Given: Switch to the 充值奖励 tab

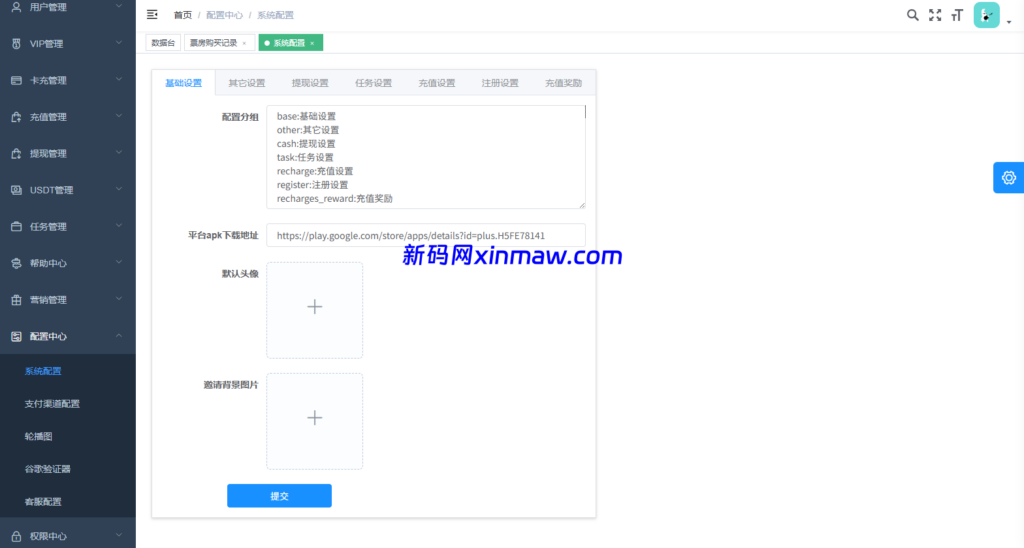Looking at the screenshot, I should coord(564,83).
